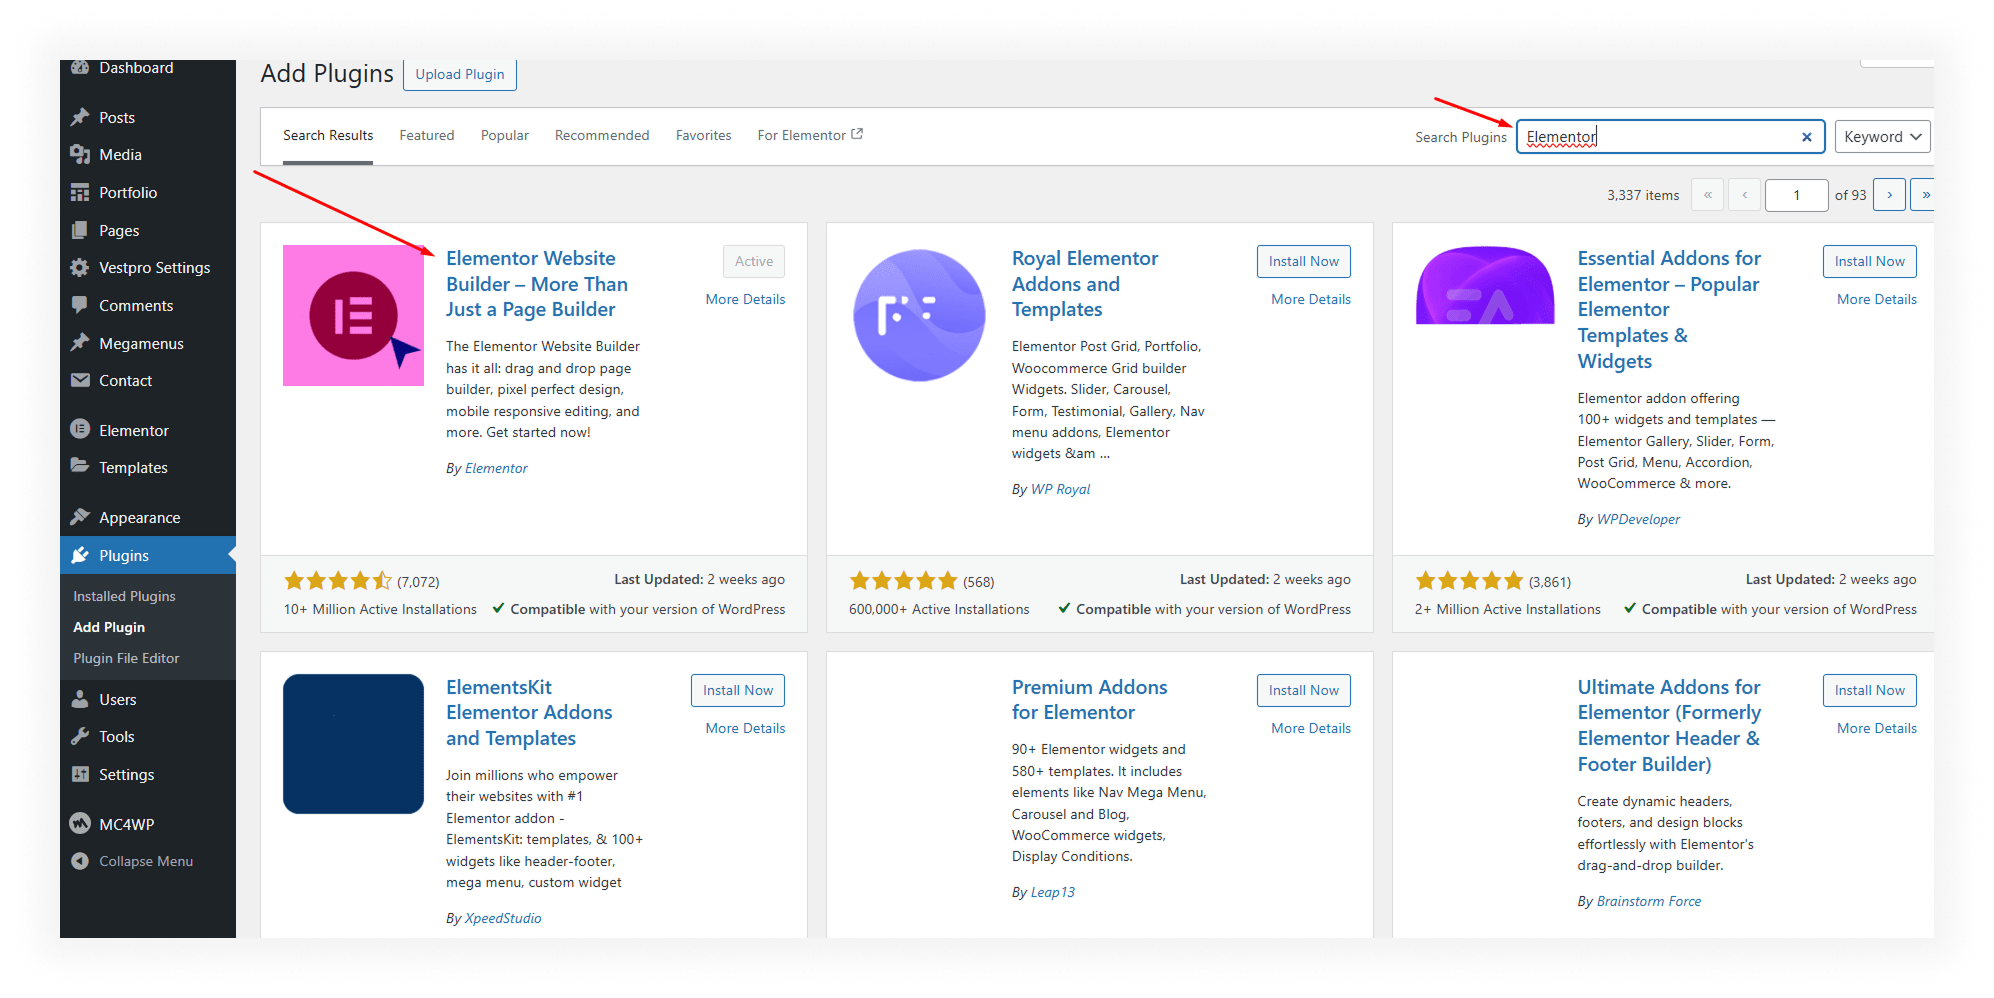Screen dimensions: 1994x998
Task: Jump to the last results page arrow
Action: tap(1923, 195)
